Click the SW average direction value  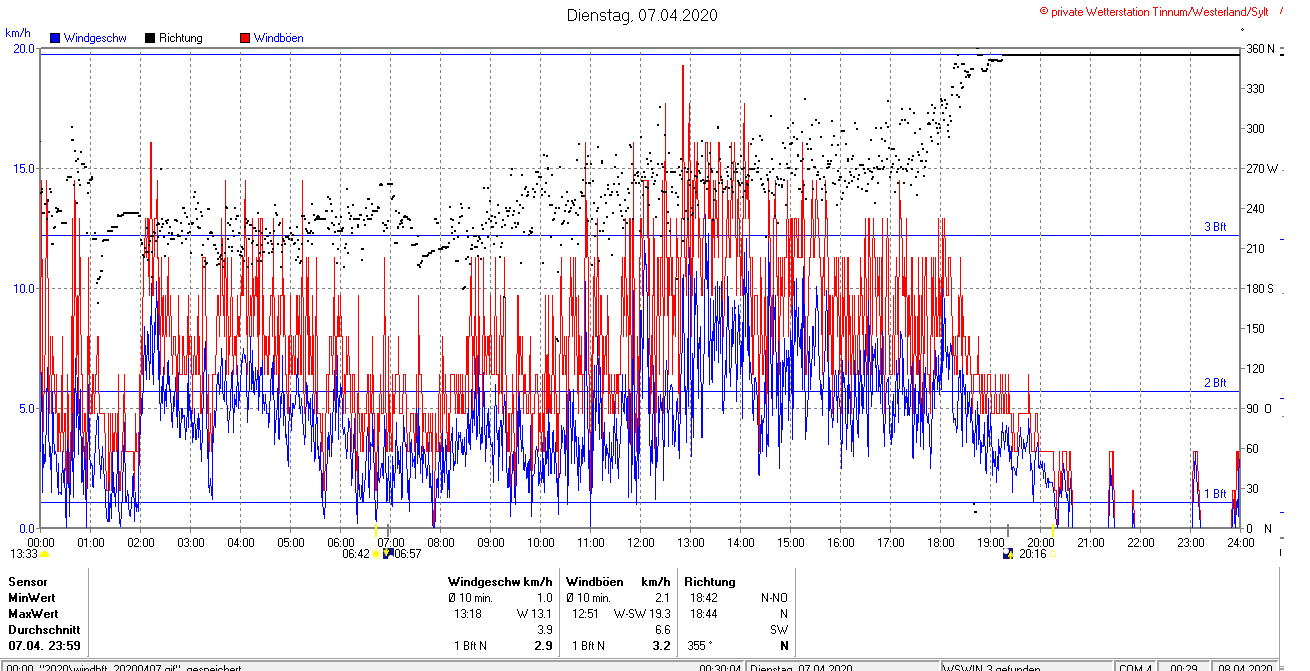coord(779,629)
